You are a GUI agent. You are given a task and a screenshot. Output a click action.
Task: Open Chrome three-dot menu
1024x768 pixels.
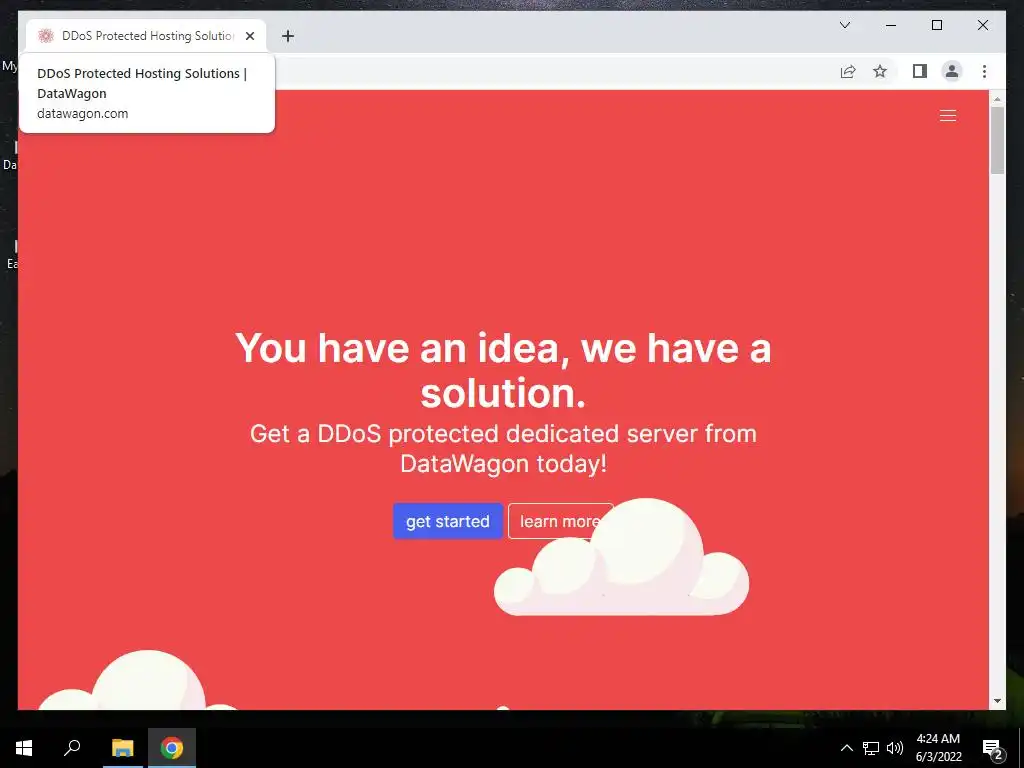(x=984, y=71)
